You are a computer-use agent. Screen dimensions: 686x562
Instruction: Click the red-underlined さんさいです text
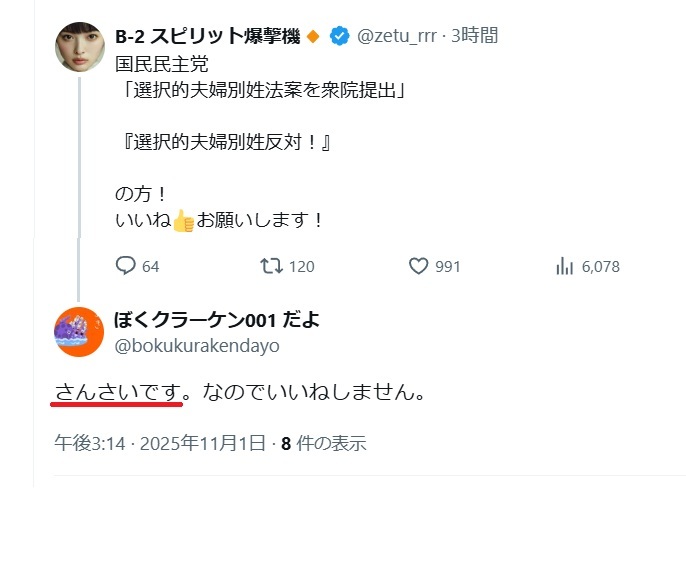click(117, 392)
